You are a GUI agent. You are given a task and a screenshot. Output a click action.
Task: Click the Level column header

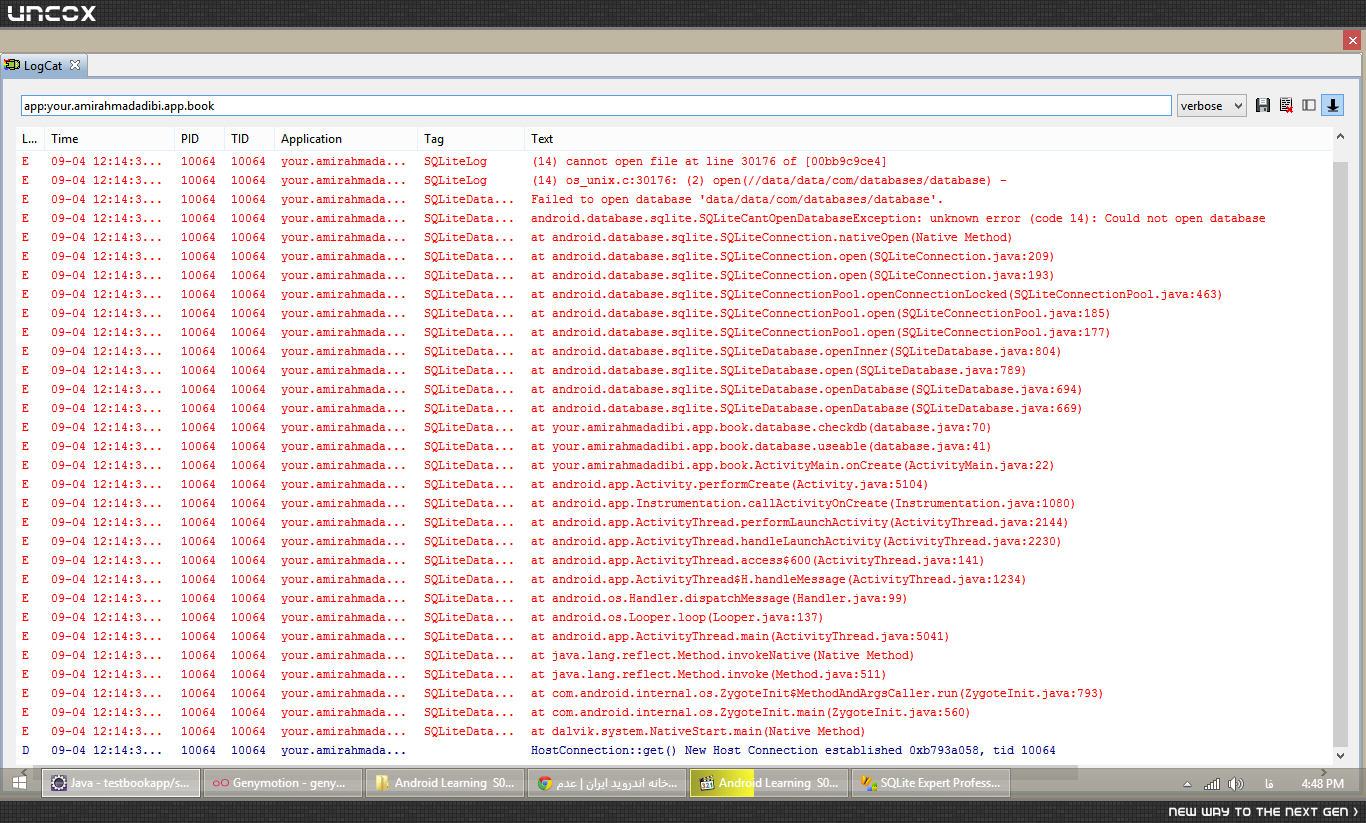[x=30, y=139]
